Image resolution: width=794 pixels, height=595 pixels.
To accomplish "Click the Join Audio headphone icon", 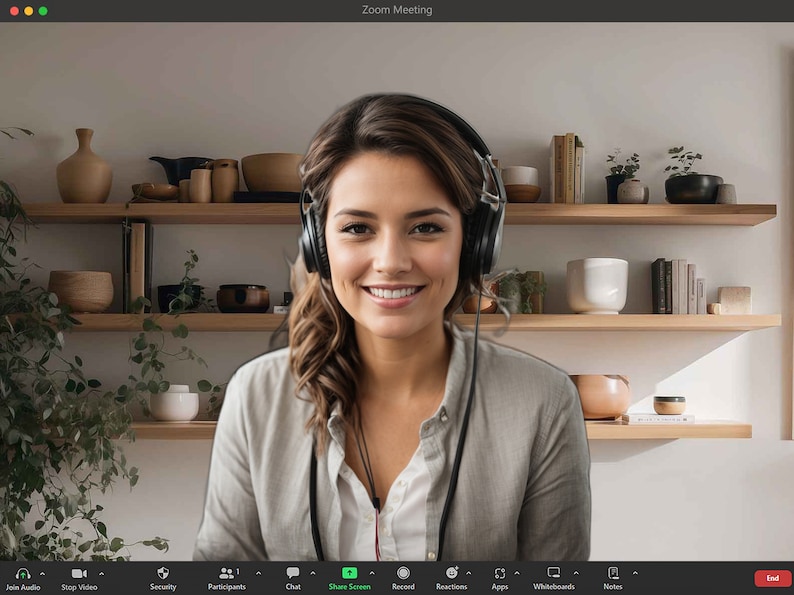I will (x=23, y=574).
